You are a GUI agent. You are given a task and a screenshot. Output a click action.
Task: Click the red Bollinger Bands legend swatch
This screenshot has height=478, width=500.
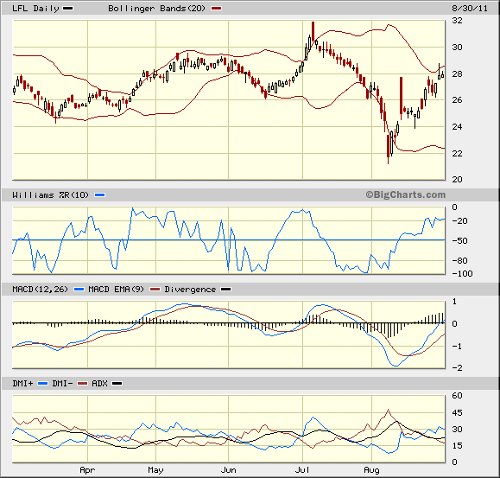pos(216,9)
